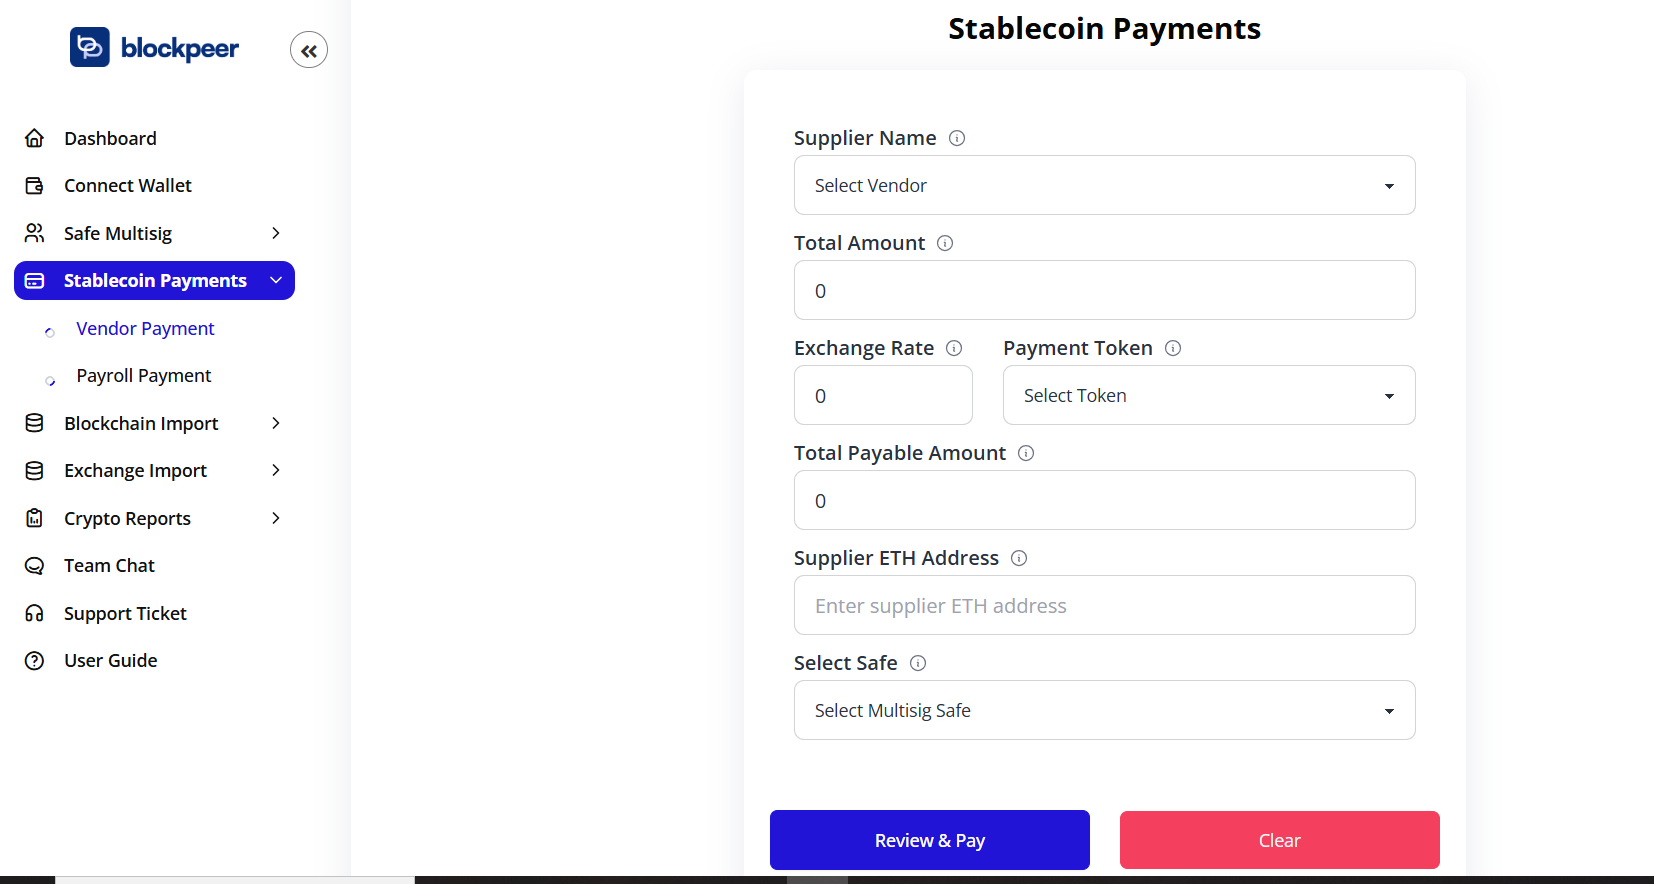Select Payroll Payment in the sidebar
1654x884 pixels.
pos(143,375)
